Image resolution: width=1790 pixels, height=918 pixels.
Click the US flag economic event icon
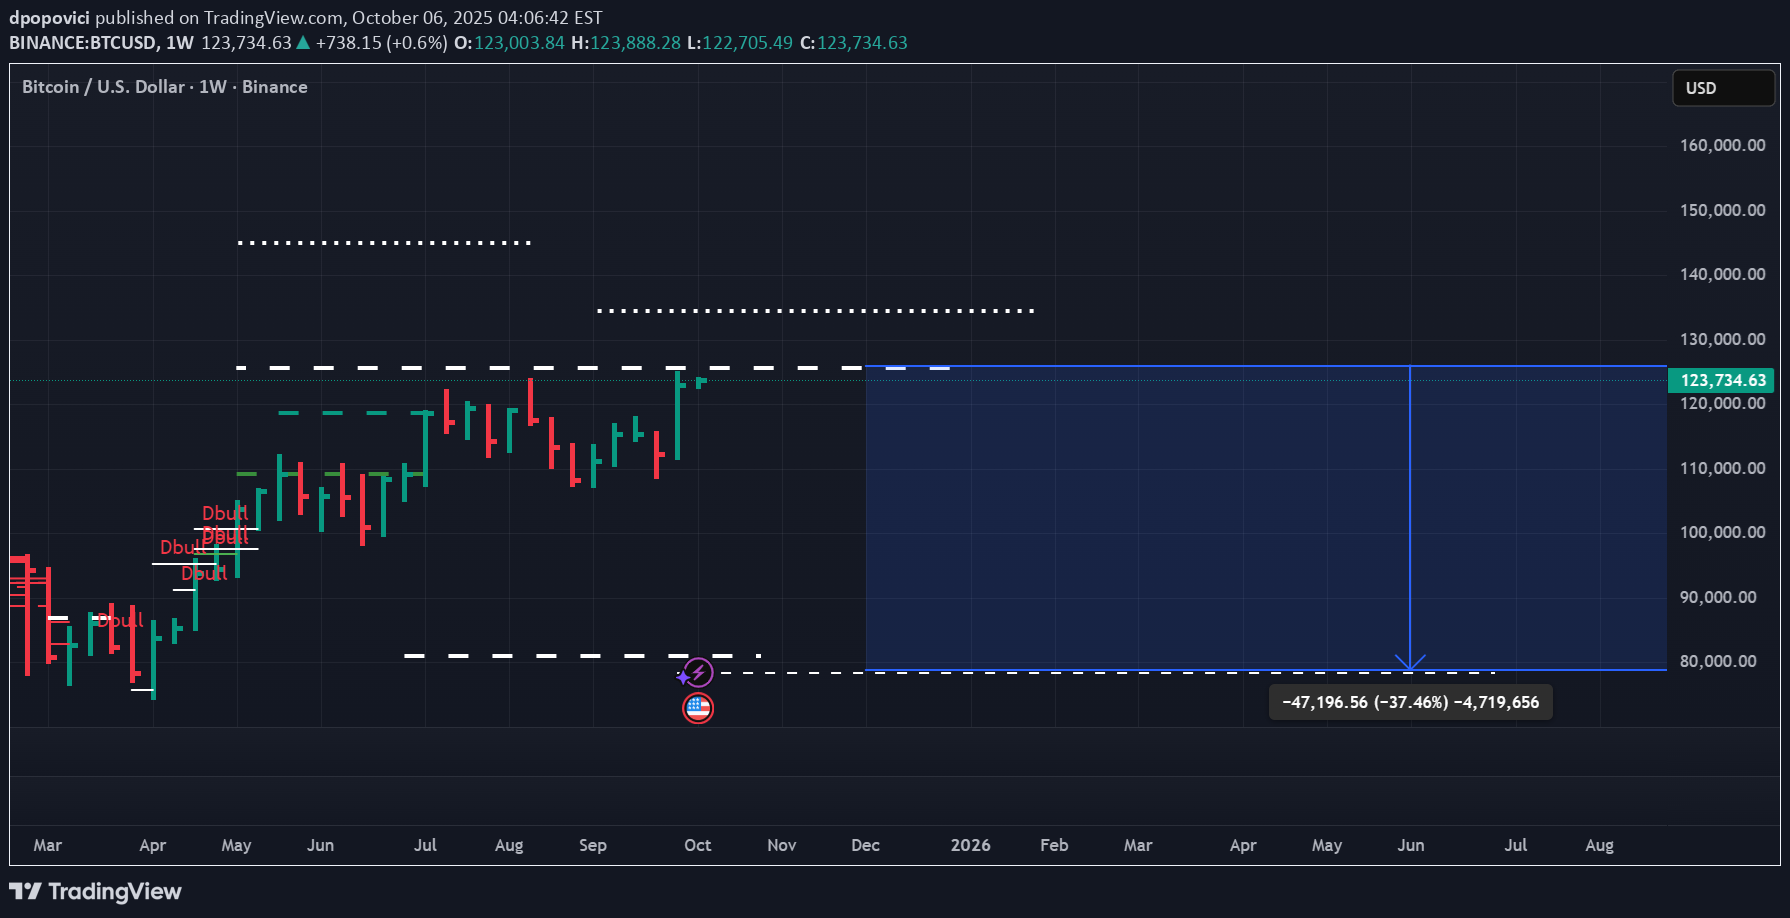698,707
